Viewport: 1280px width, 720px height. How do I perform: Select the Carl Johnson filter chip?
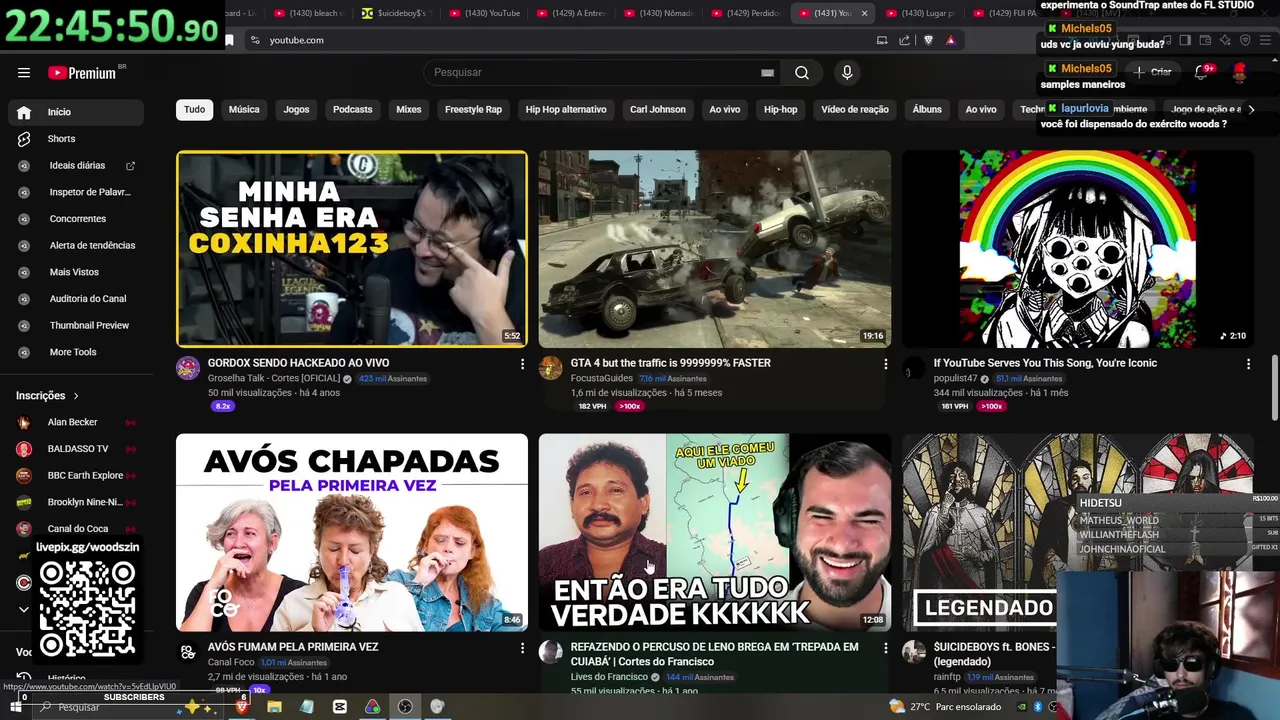pyautogui.click(x=658, y=110)
